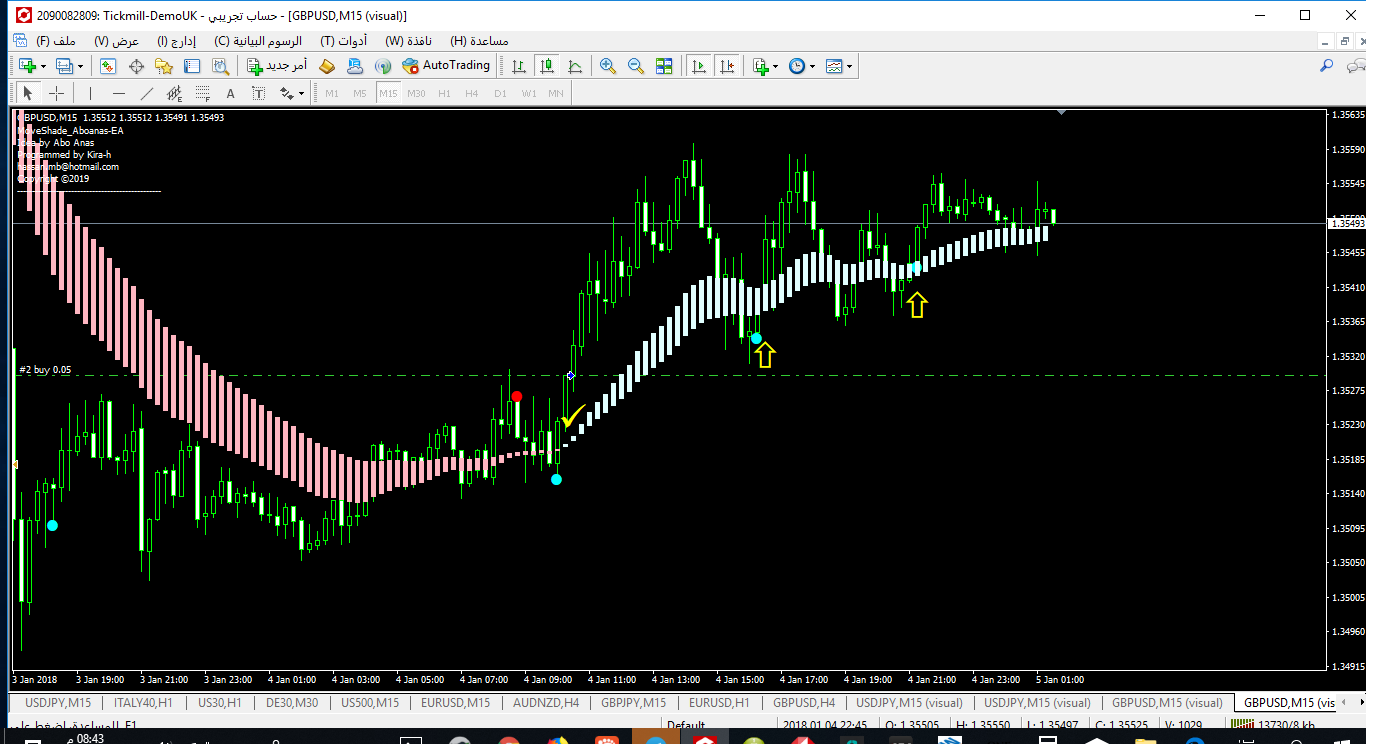Open the File (F) menu

(x=57, y=41)
